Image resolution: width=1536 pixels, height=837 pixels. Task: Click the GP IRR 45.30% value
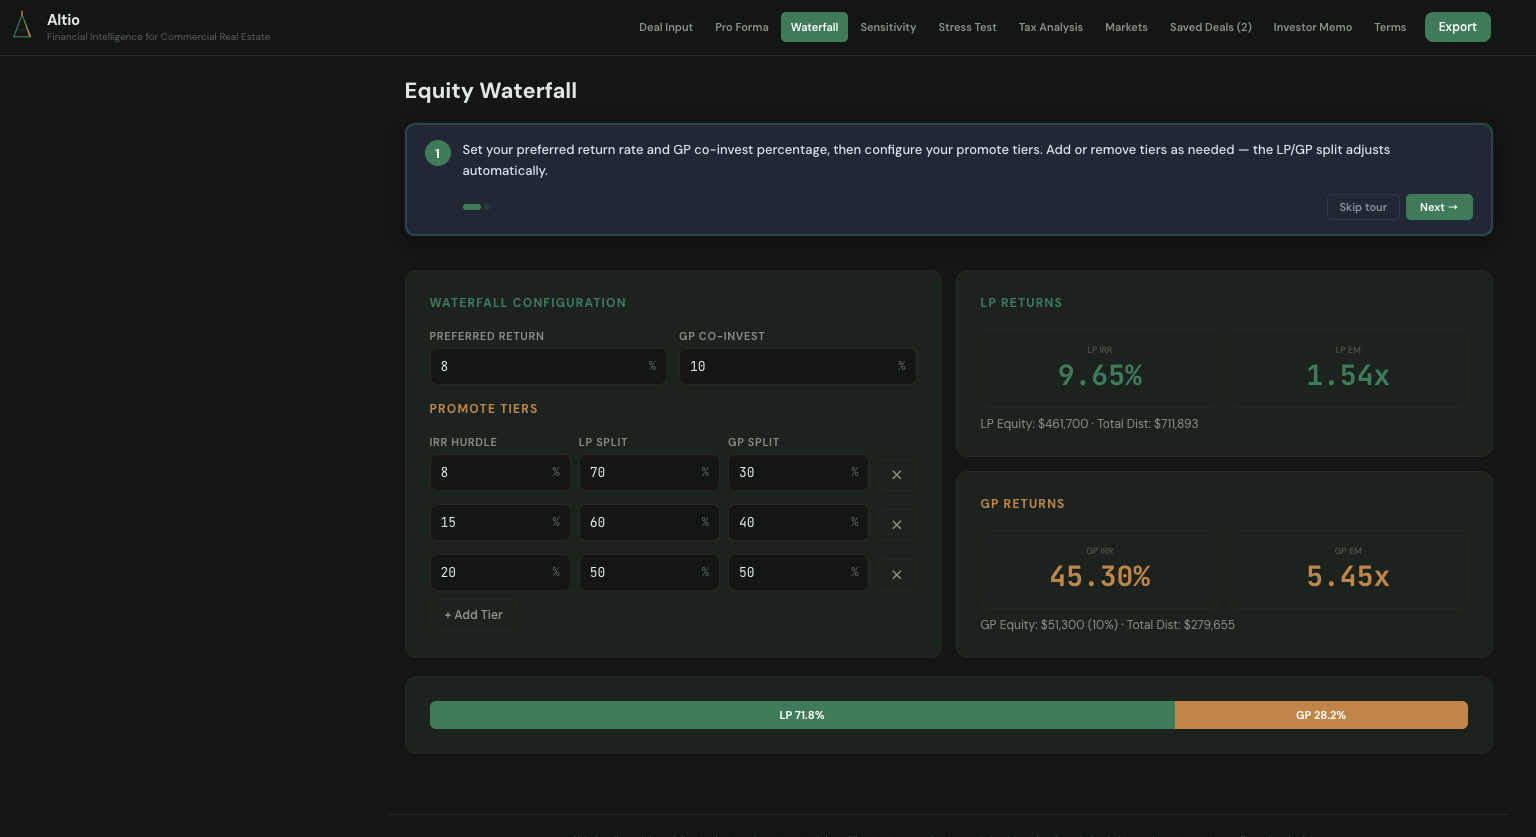coord(1100,576)
